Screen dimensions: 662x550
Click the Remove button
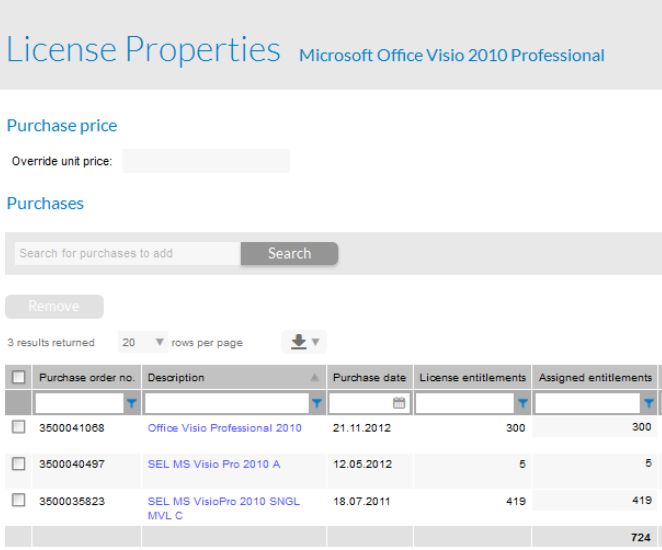pos(54,306)
